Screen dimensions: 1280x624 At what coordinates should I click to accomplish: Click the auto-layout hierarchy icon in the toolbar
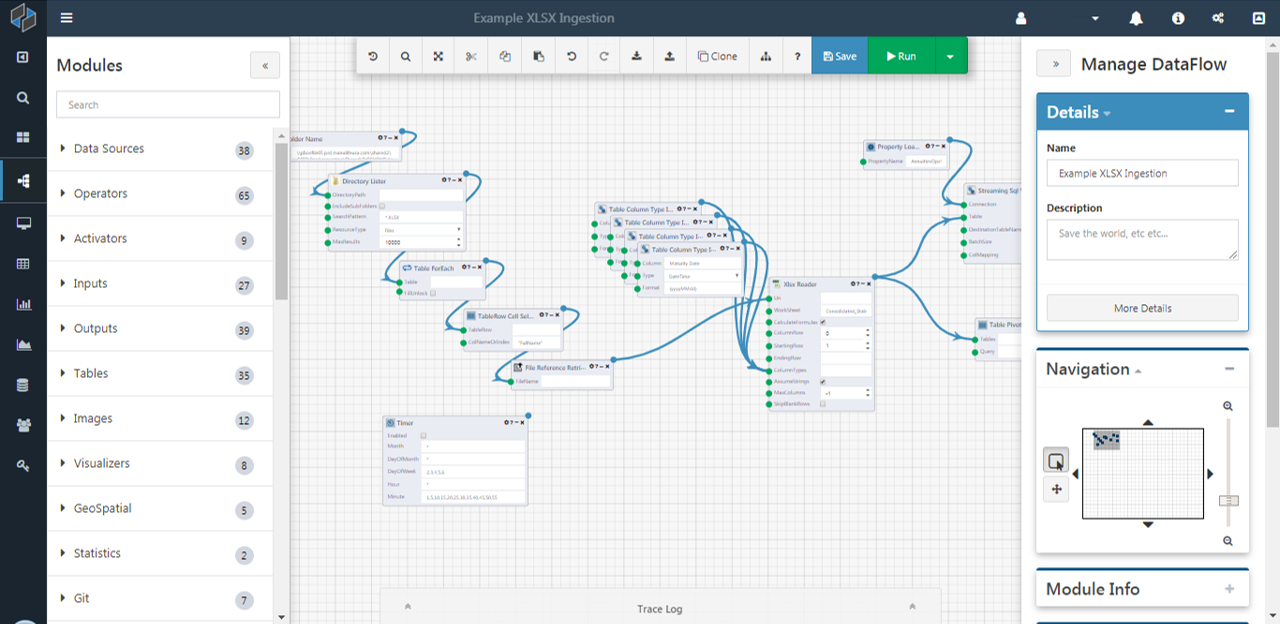click(x=766, y=56)
